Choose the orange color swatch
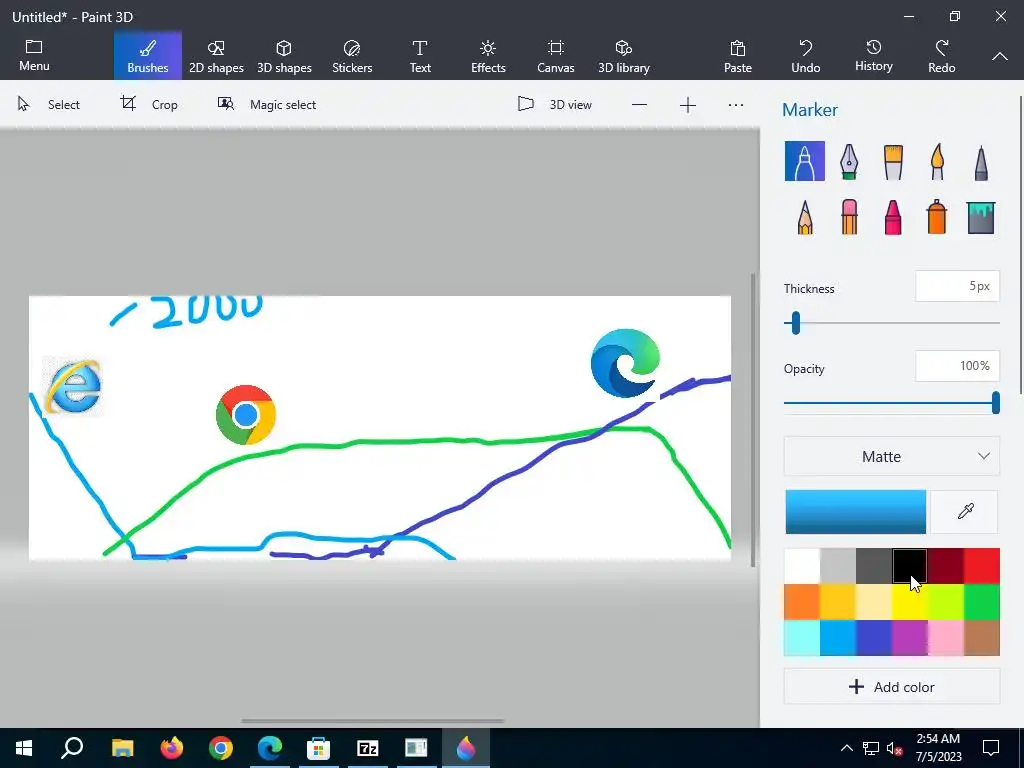 click(802, 601)
